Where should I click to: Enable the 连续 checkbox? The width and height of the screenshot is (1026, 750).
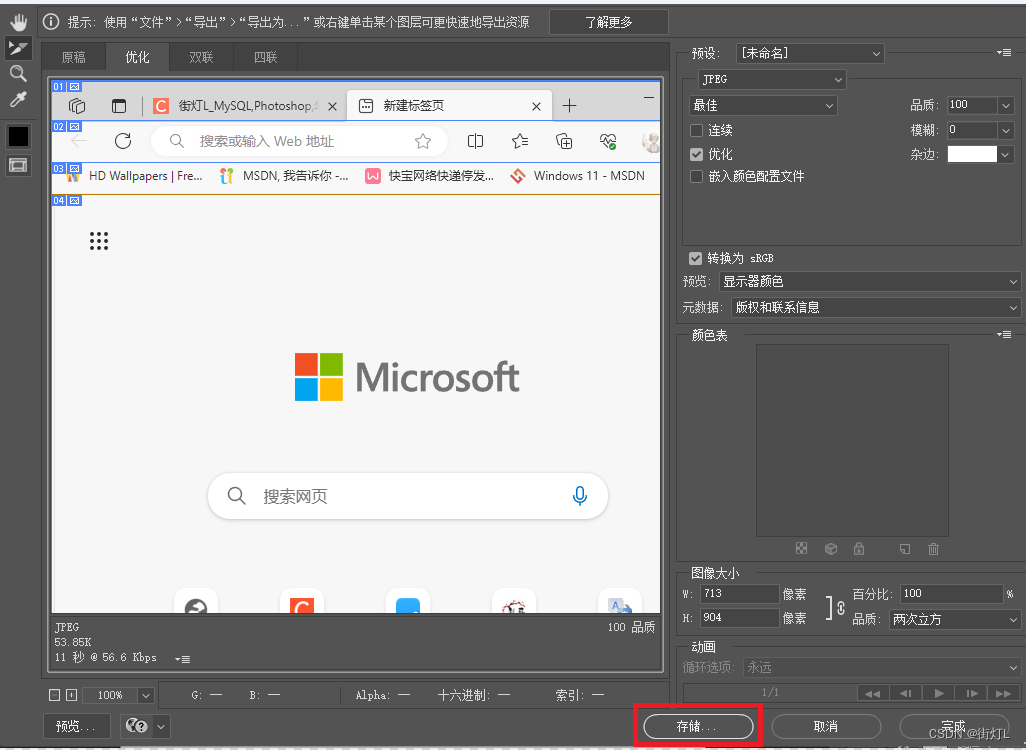tap(696, 130)
